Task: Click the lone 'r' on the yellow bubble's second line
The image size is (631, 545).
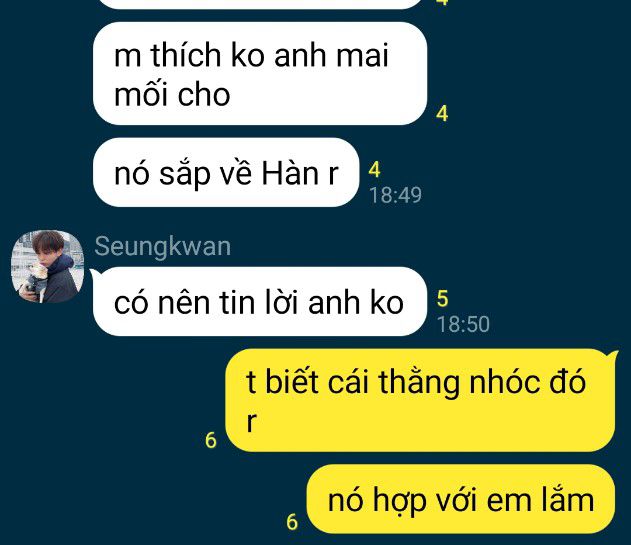Action: click(251, 422)
